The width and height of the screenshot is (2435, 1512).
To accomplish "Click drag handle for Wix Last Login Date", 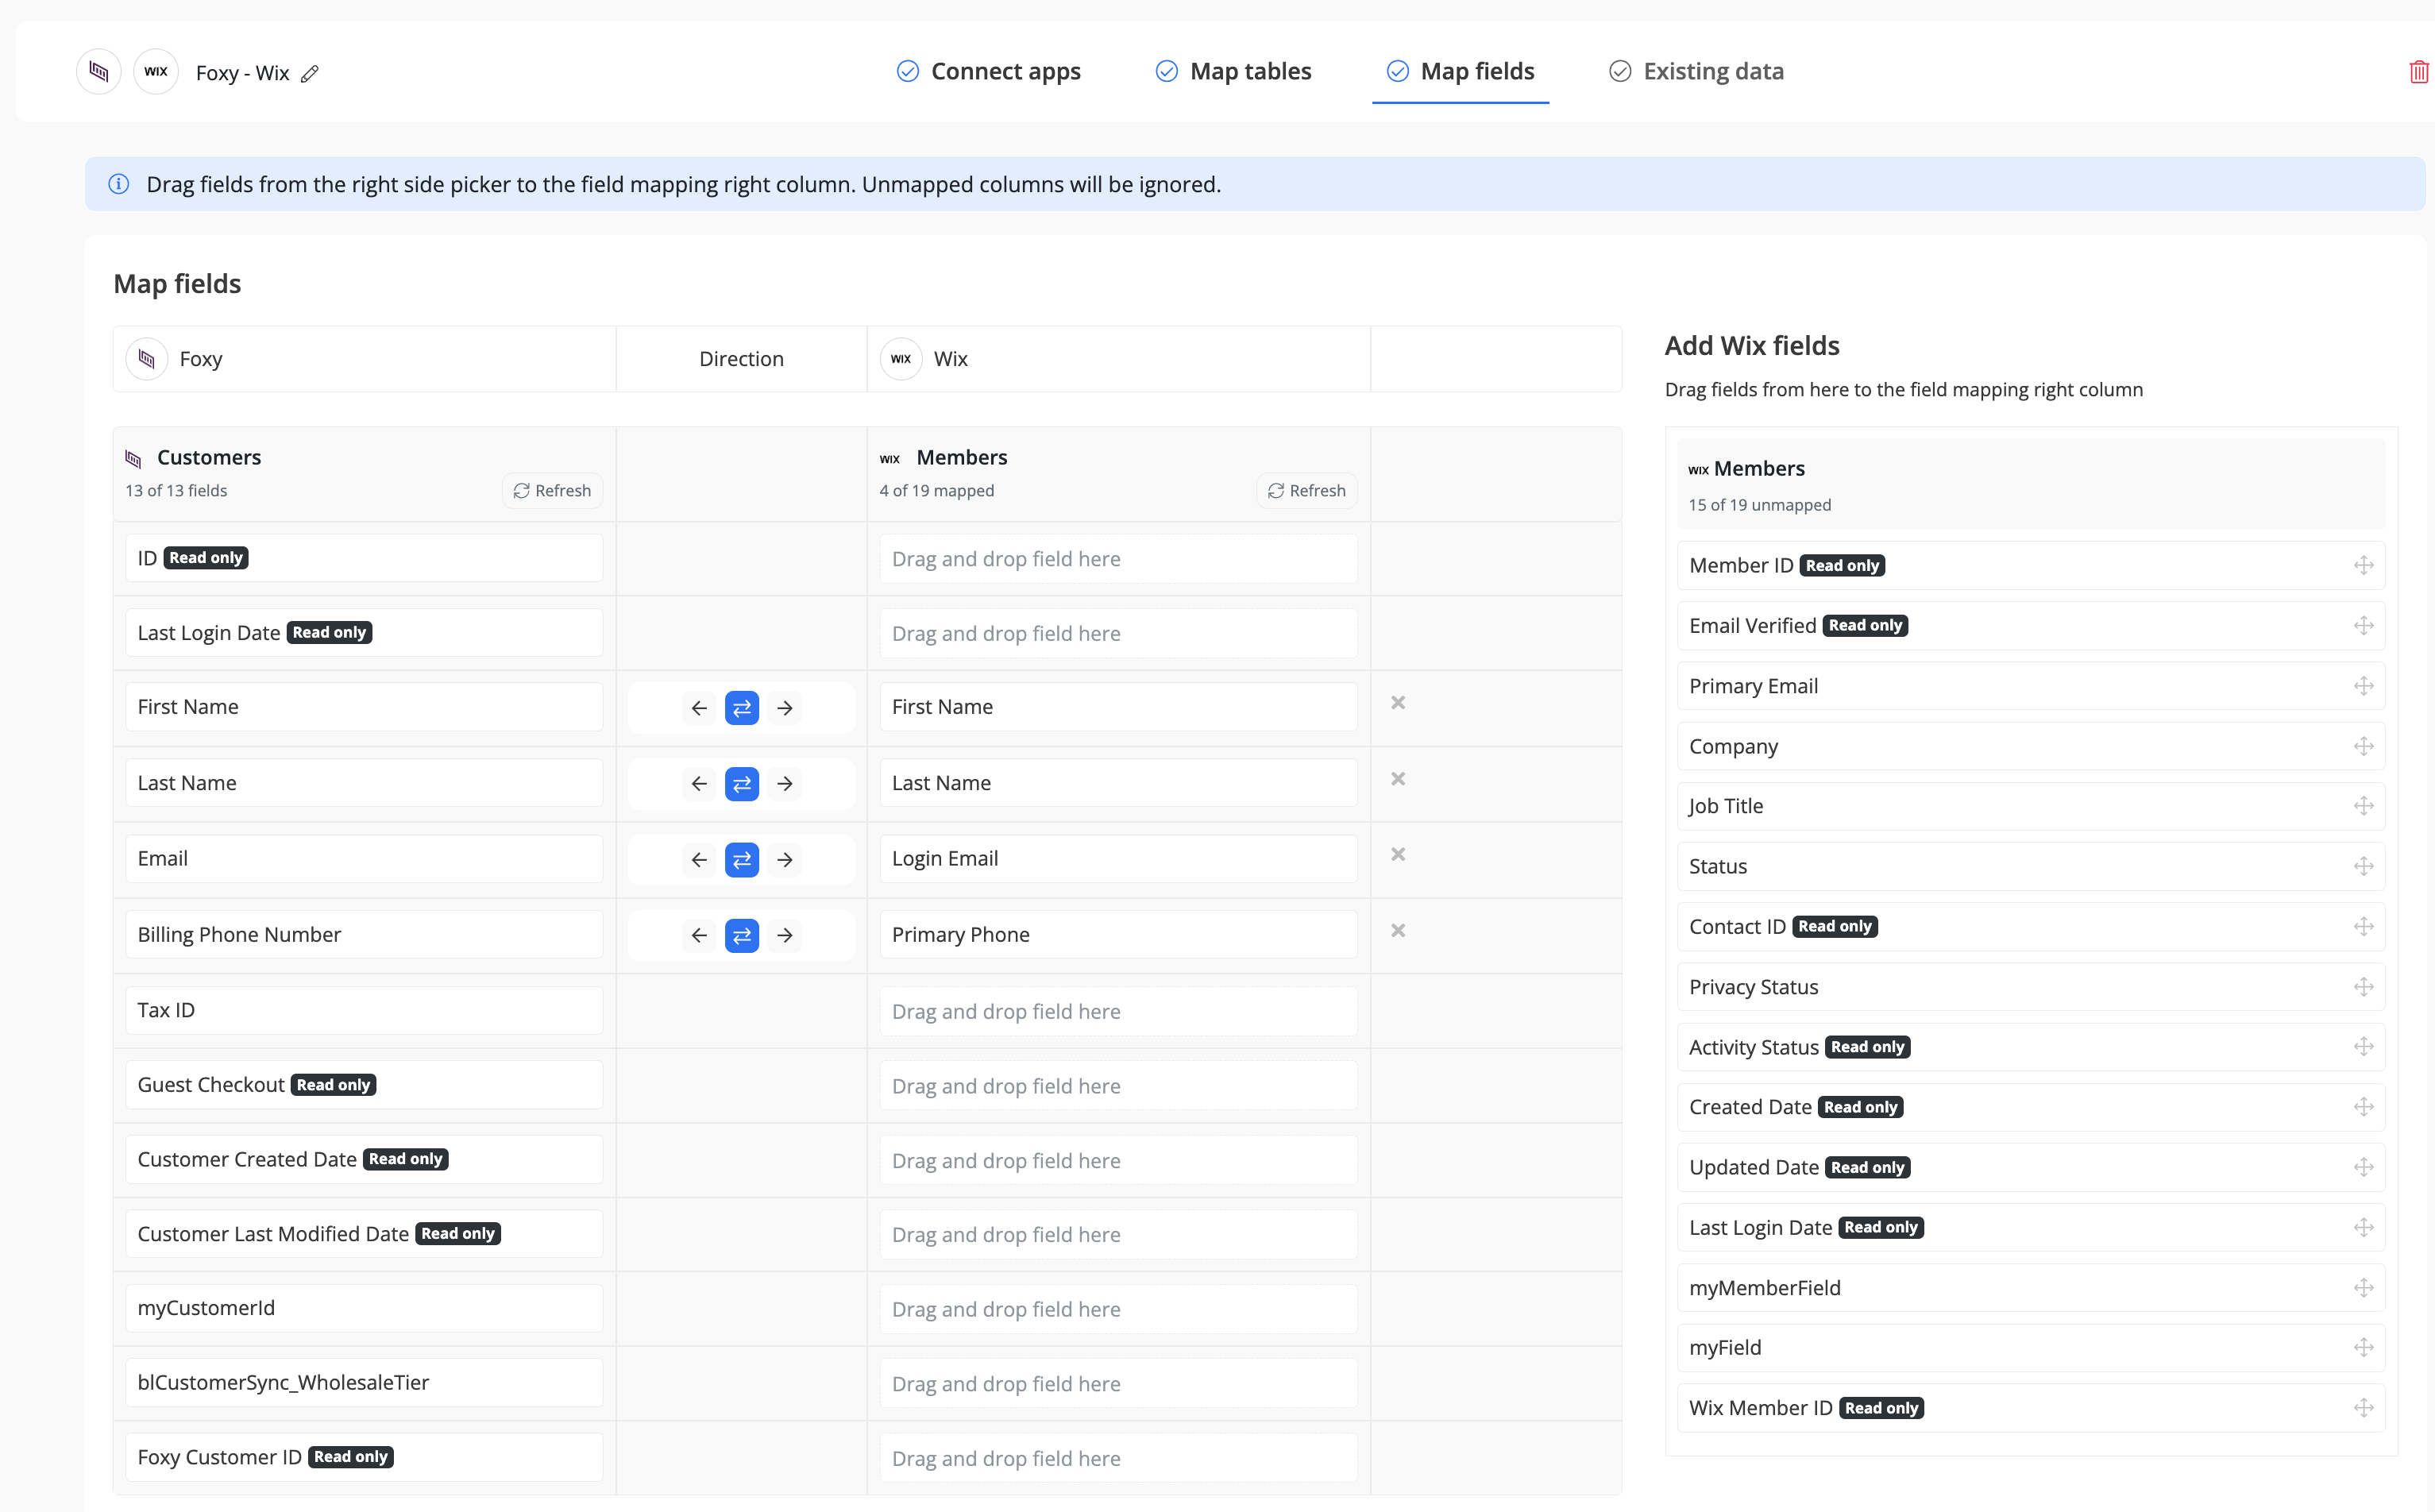I will [2363, 1228].
